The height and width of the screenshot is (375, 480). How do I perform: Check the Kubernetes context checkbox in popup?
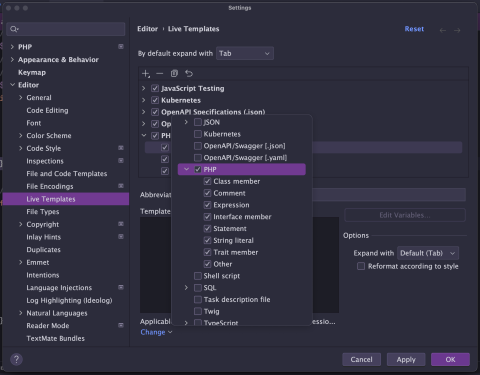198,134
